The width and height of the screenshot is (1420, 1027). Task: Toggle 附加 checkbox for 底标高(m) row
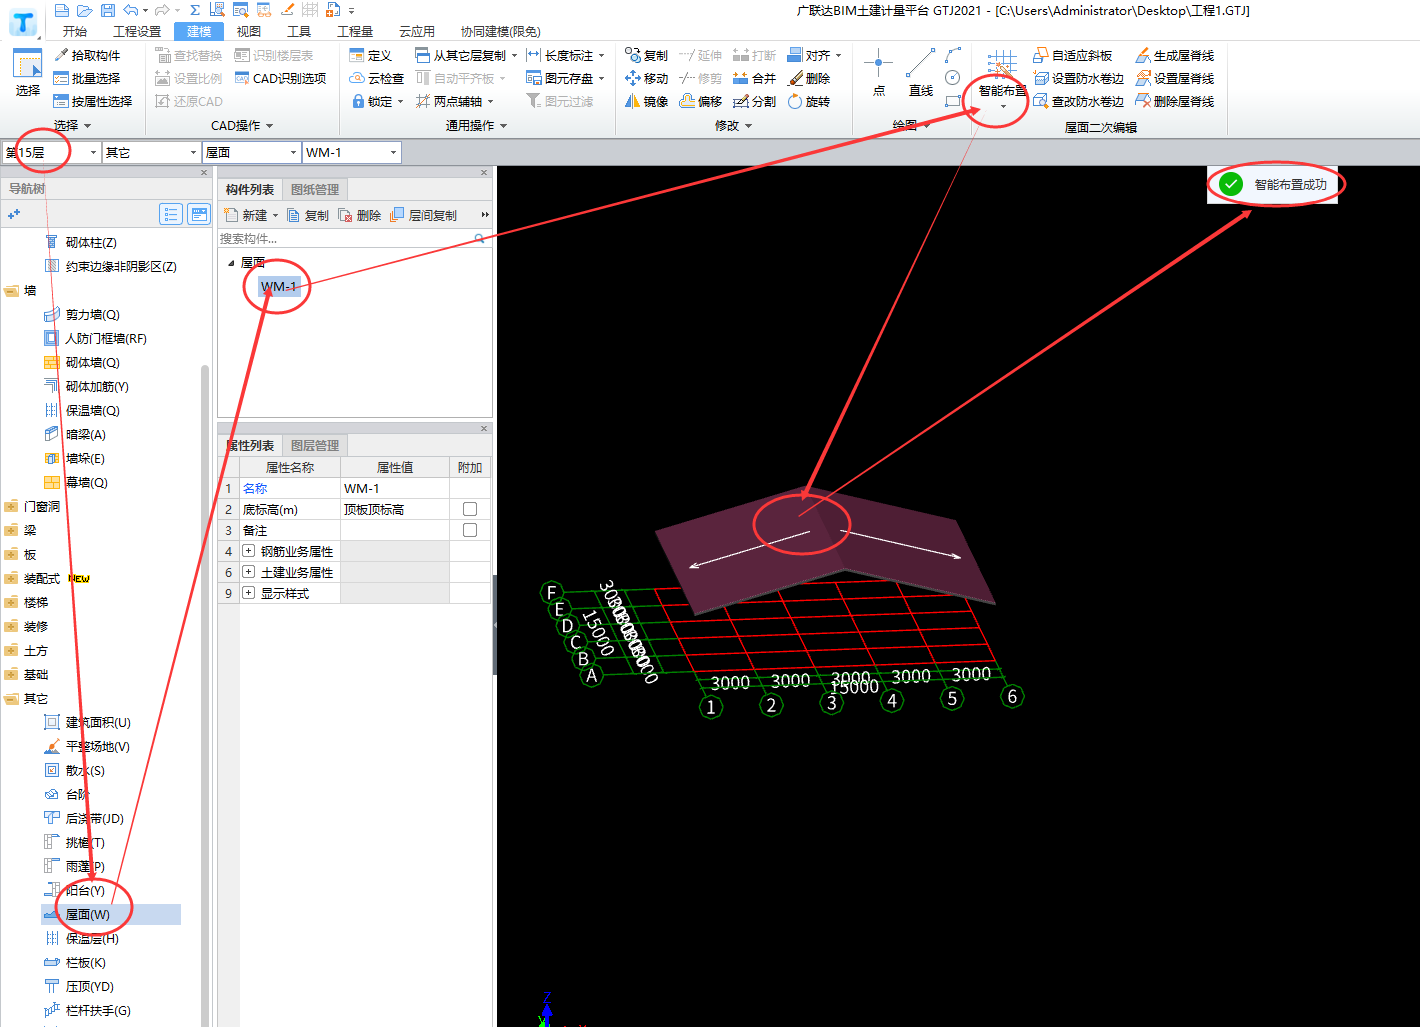(x=470, y=509)
